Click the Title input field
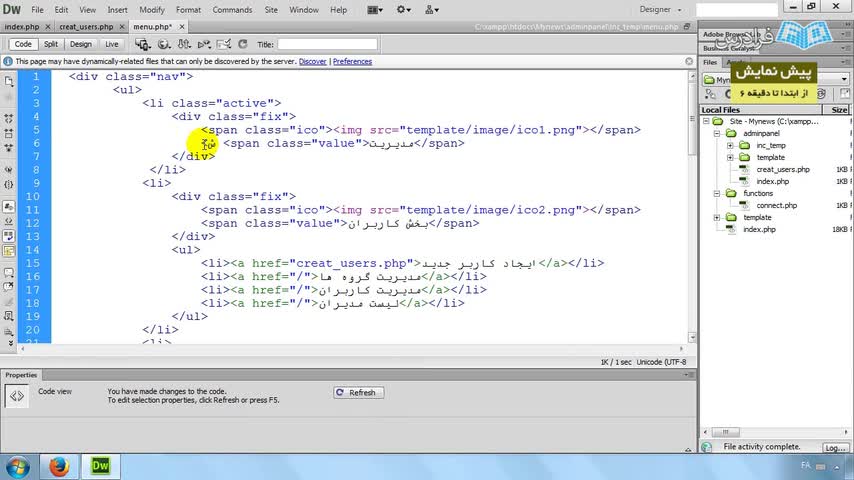 [x=327, y=44]
